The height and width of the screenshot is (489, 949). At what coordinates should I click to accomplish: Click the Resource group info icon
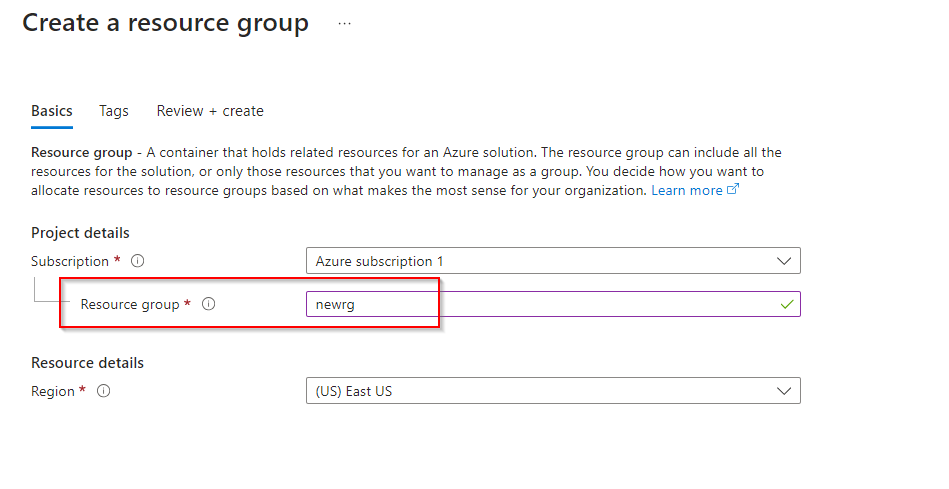209,304
